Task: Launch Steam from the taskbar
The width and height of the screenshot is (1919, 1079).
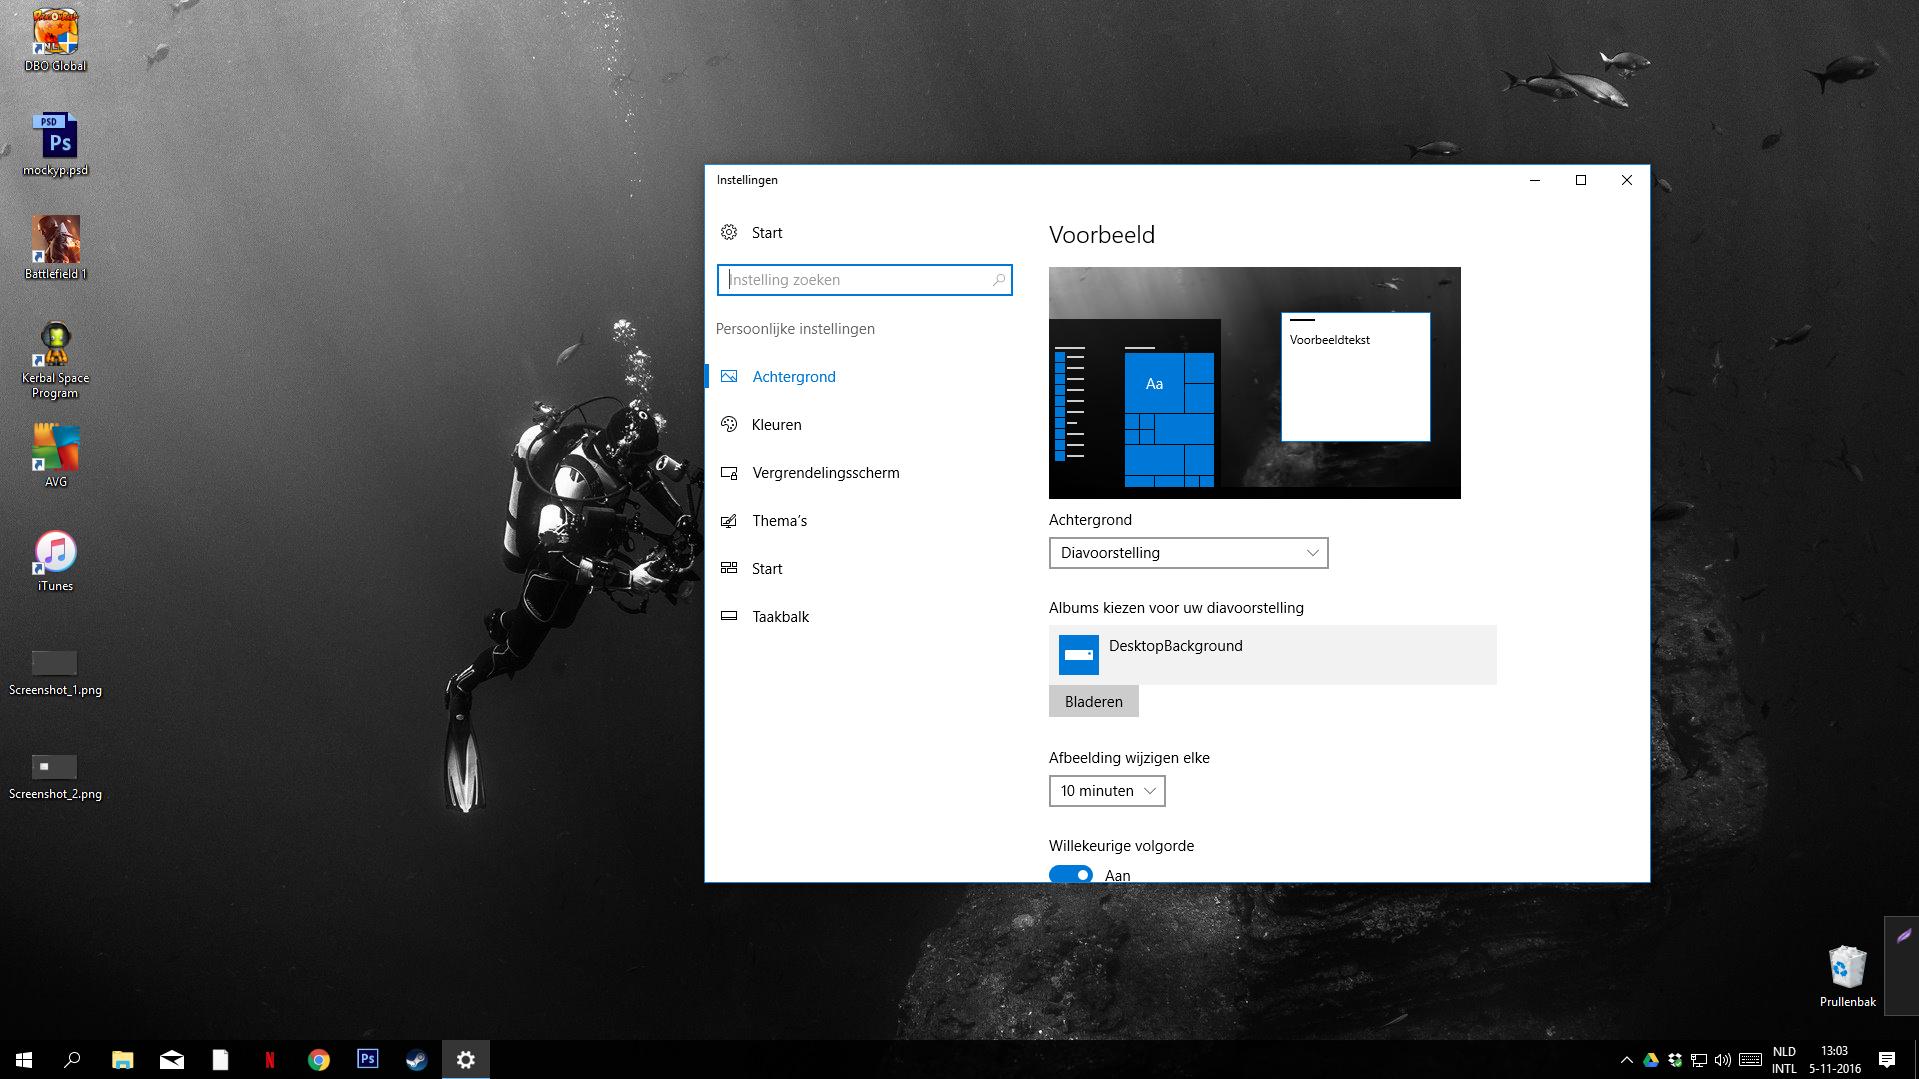Action: (416, 1060)
